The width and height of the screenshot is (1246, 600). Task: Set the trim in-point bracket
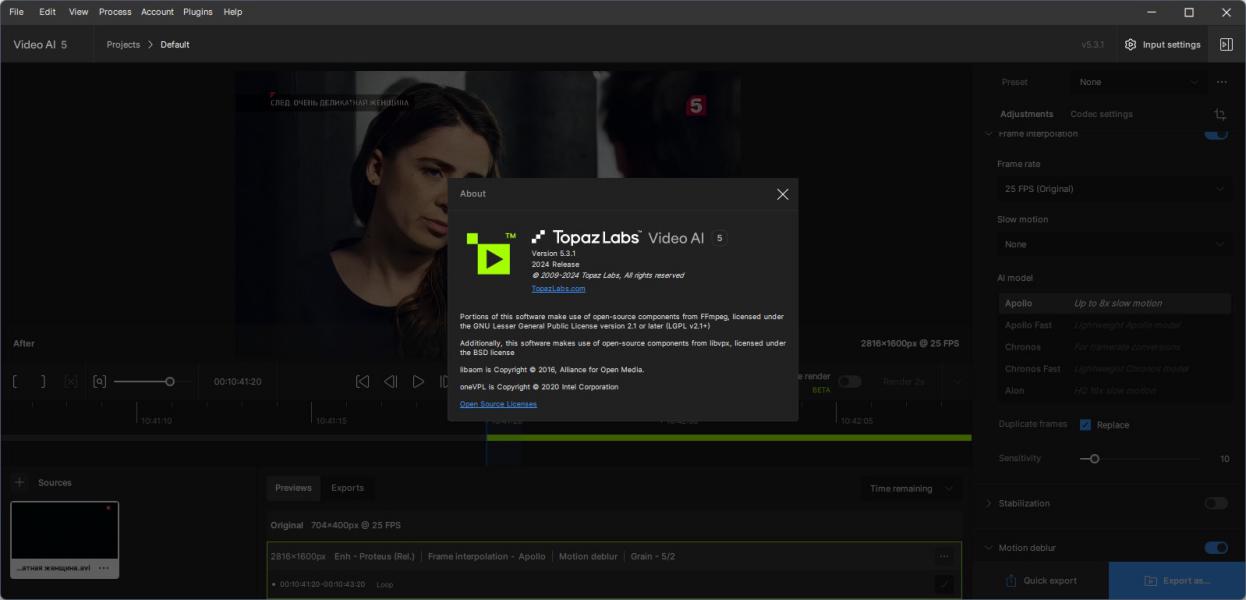[15, 382]
